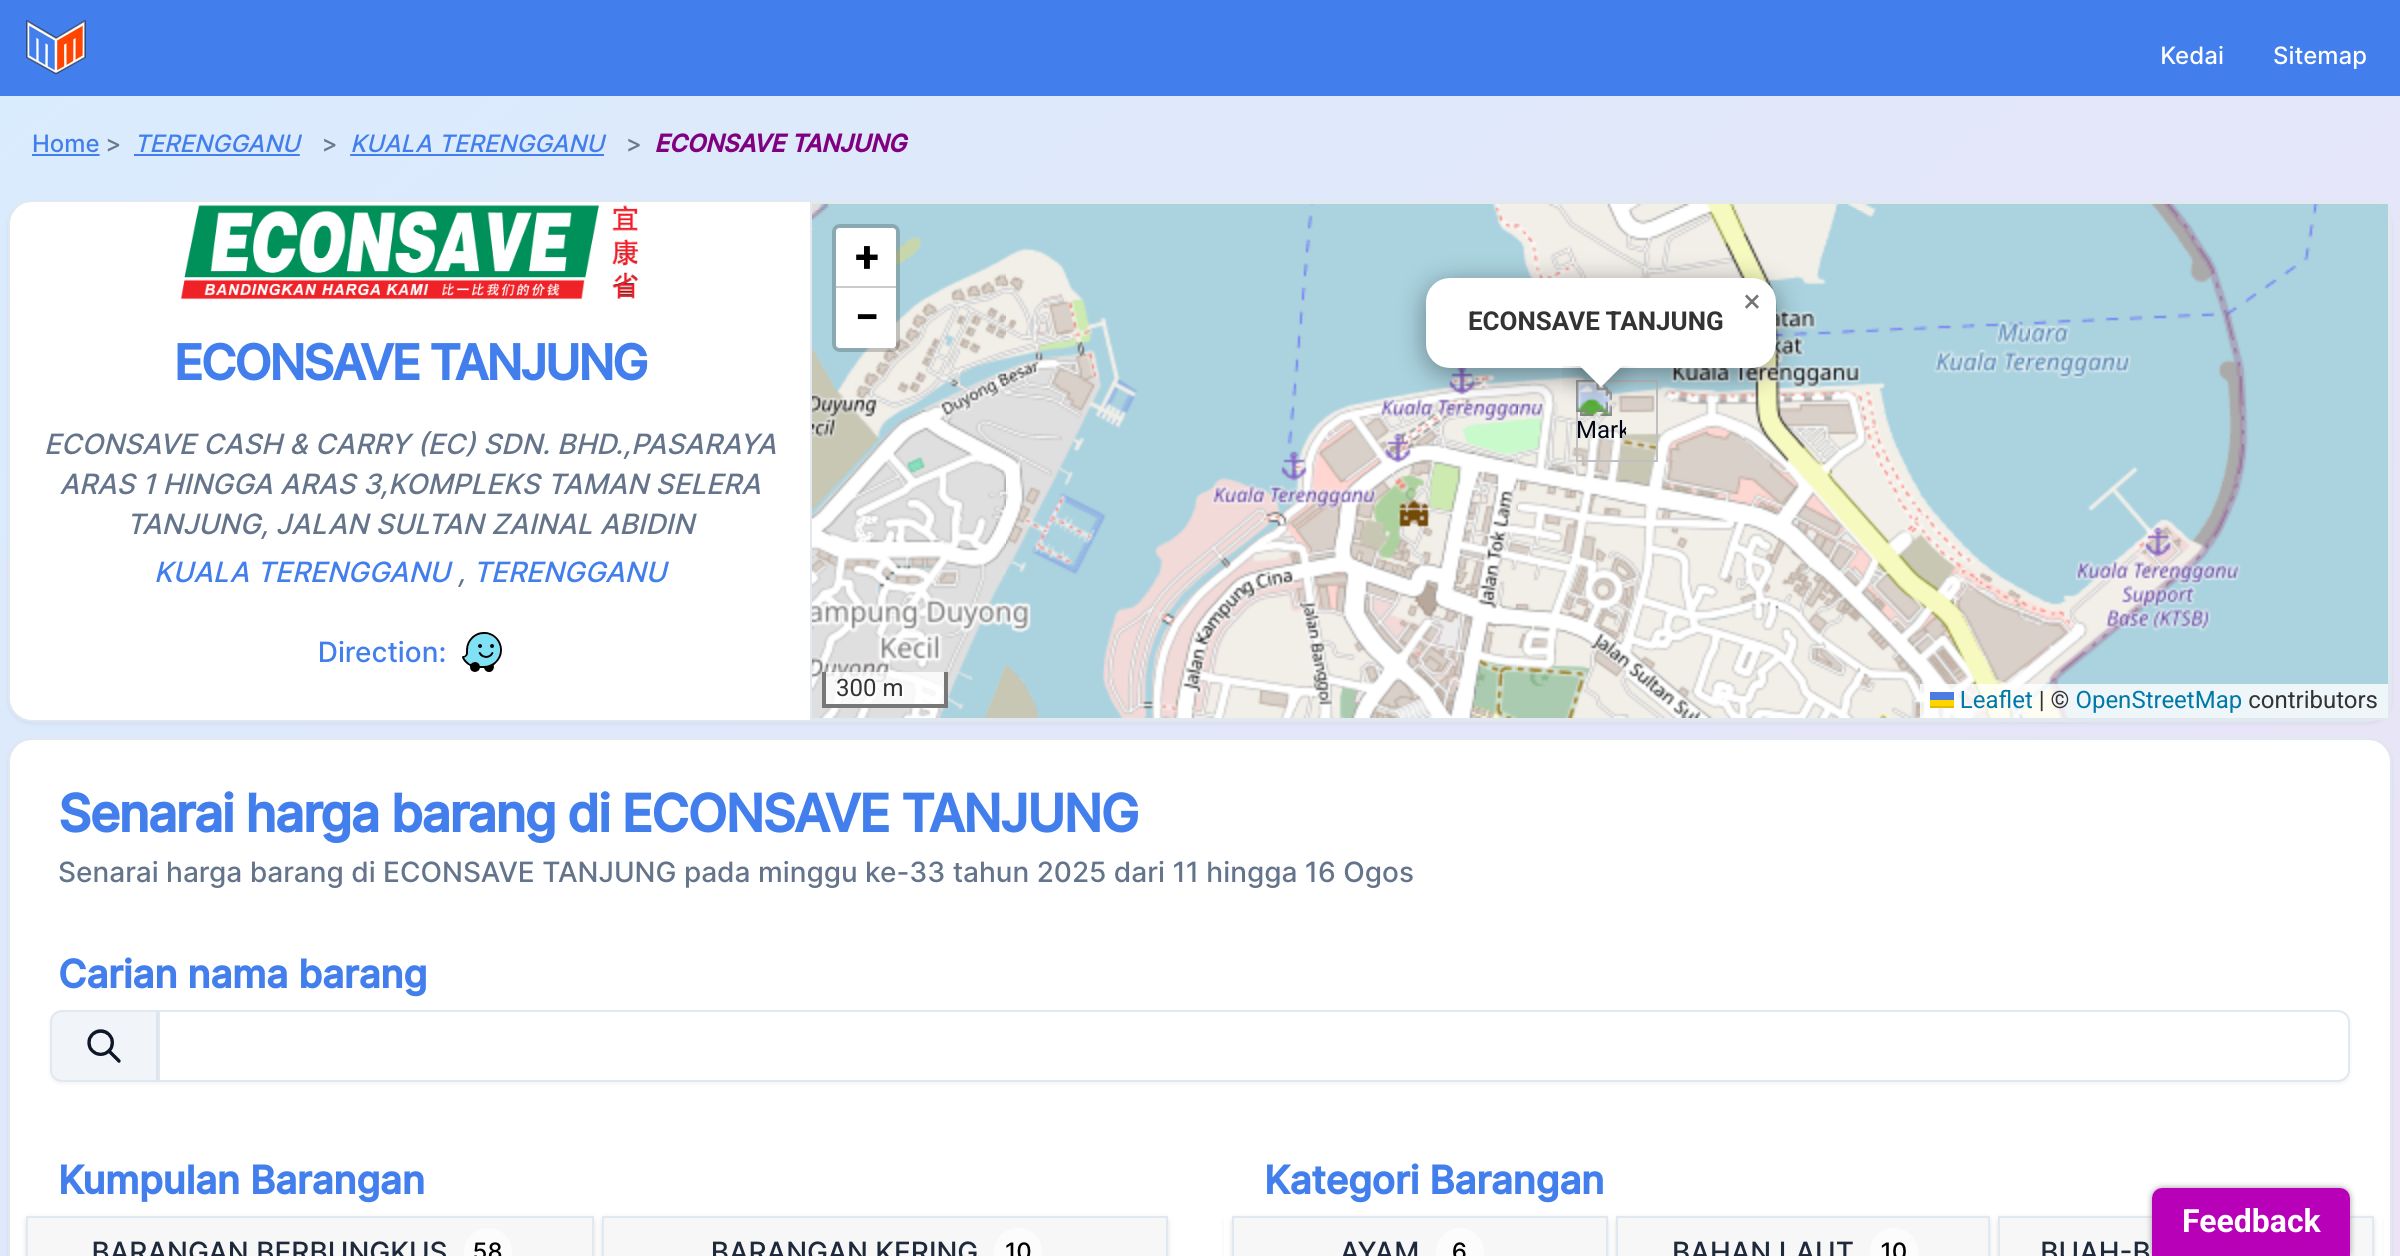Viewport: 2400px width, 1256px height.
Task: Zoom in on the map
Action: [x=866, y=258]
